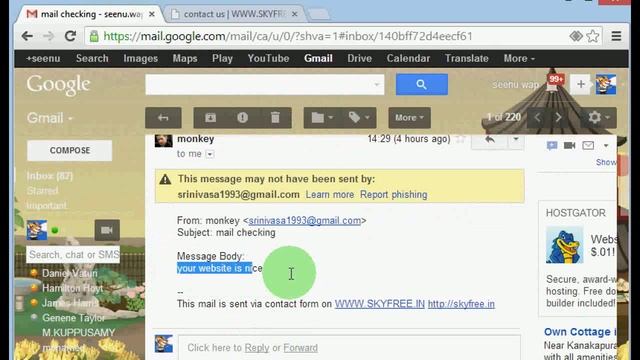Open the account profile picture
This screenshot has width=640, height=360.
click(x=606, y=84)
